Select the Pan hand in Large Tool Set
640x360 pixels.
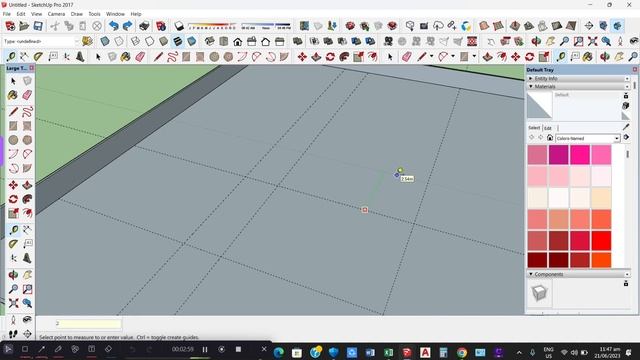pos(27,275)
